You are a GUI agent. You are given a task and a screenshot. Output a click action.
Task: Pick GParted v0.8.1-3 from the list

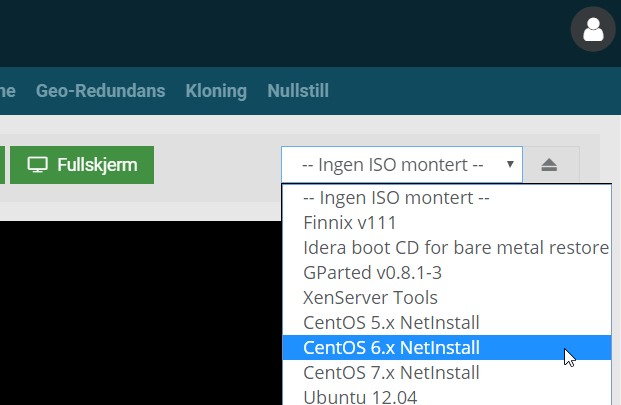447,272
